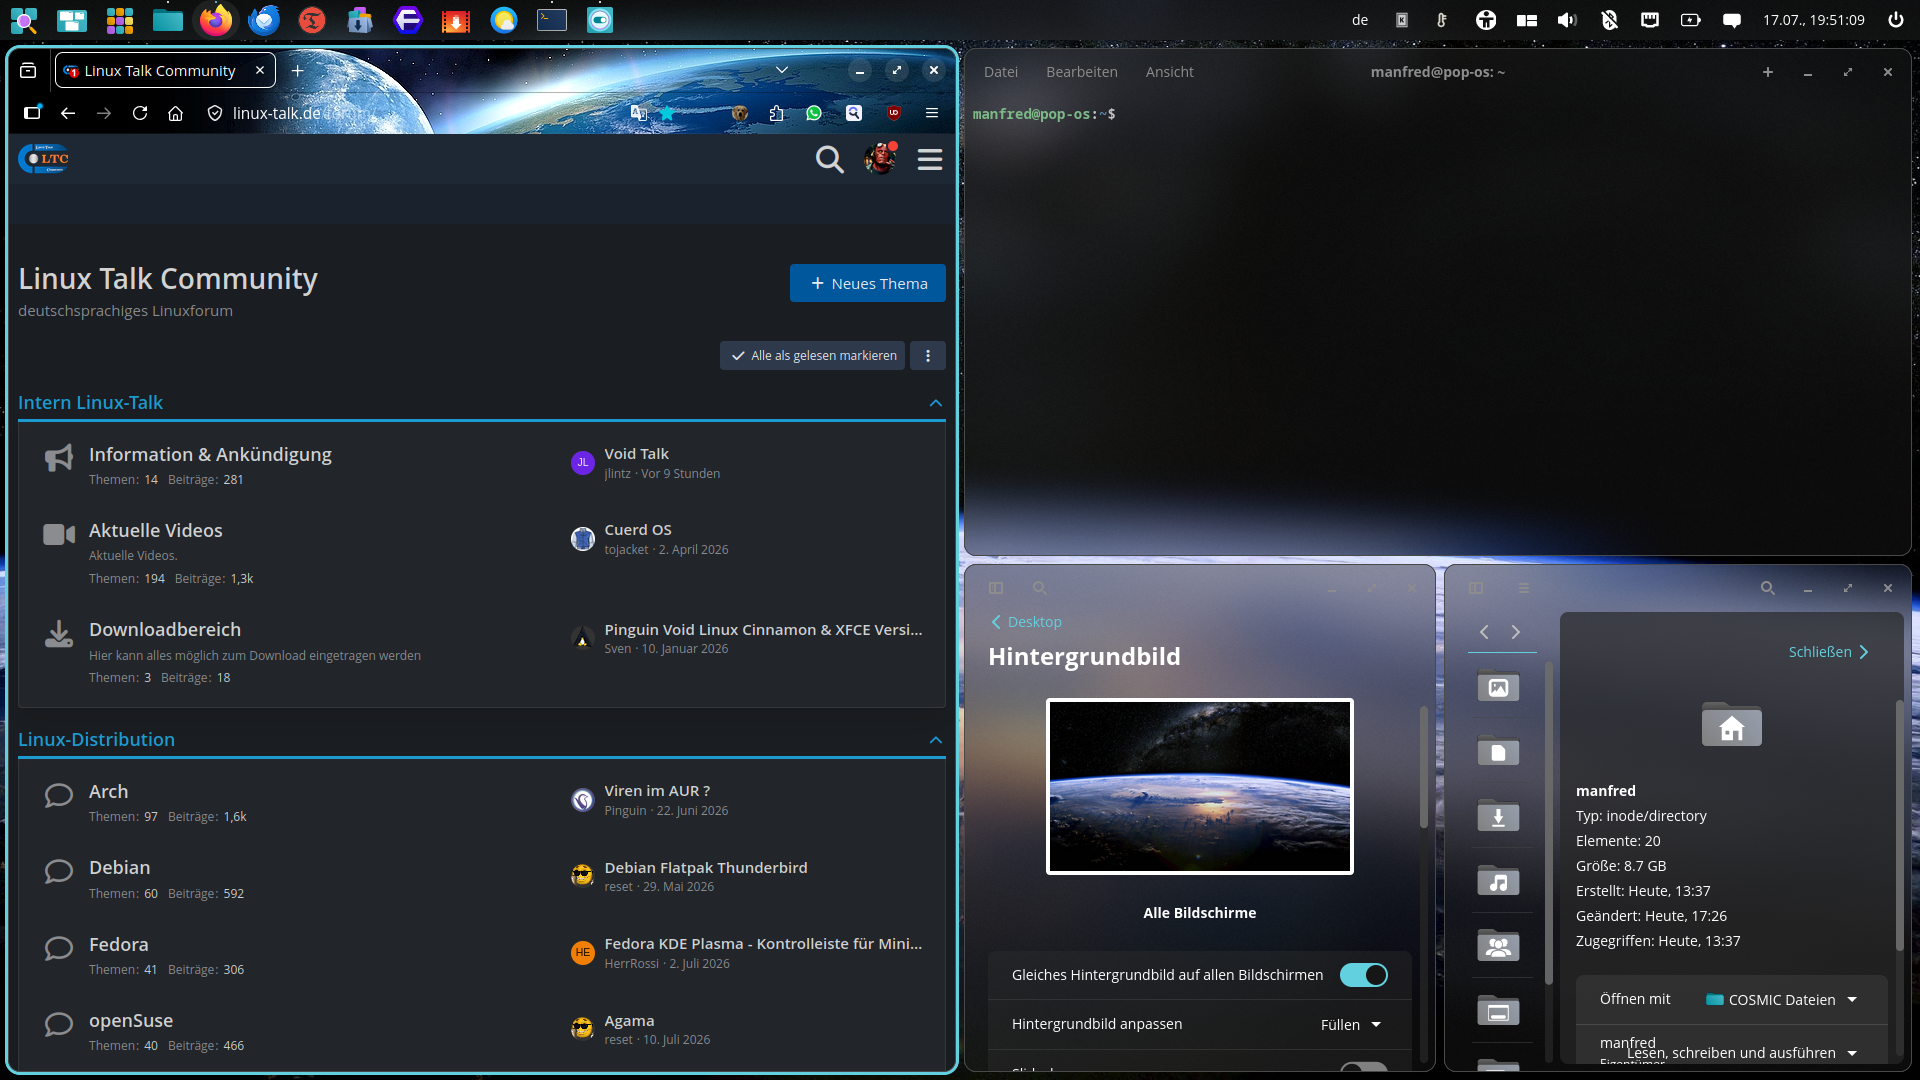Open the Arch forum section
Image resolution: width=1920 pixels, height=1080 pixels.
tap(108, 792)
